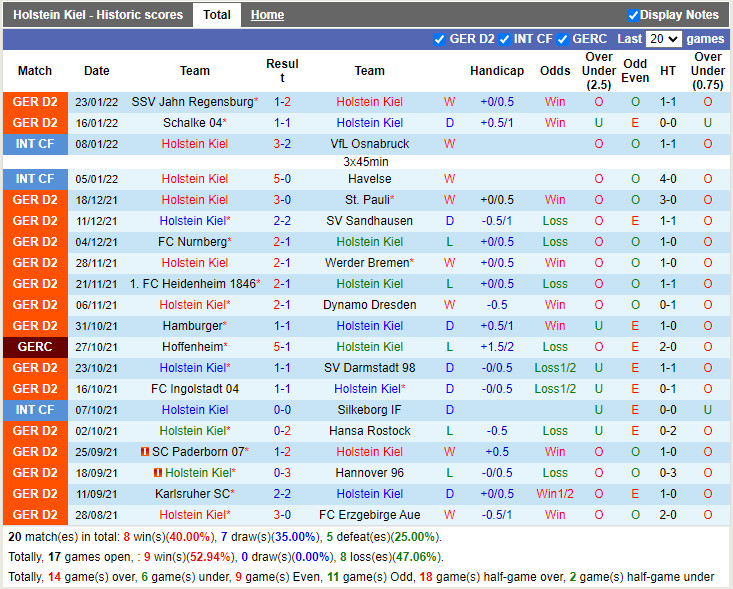This screenshot has width=733, height=589.
Task: Click the 1-2 score of Regensburg match
Action: 282,102
